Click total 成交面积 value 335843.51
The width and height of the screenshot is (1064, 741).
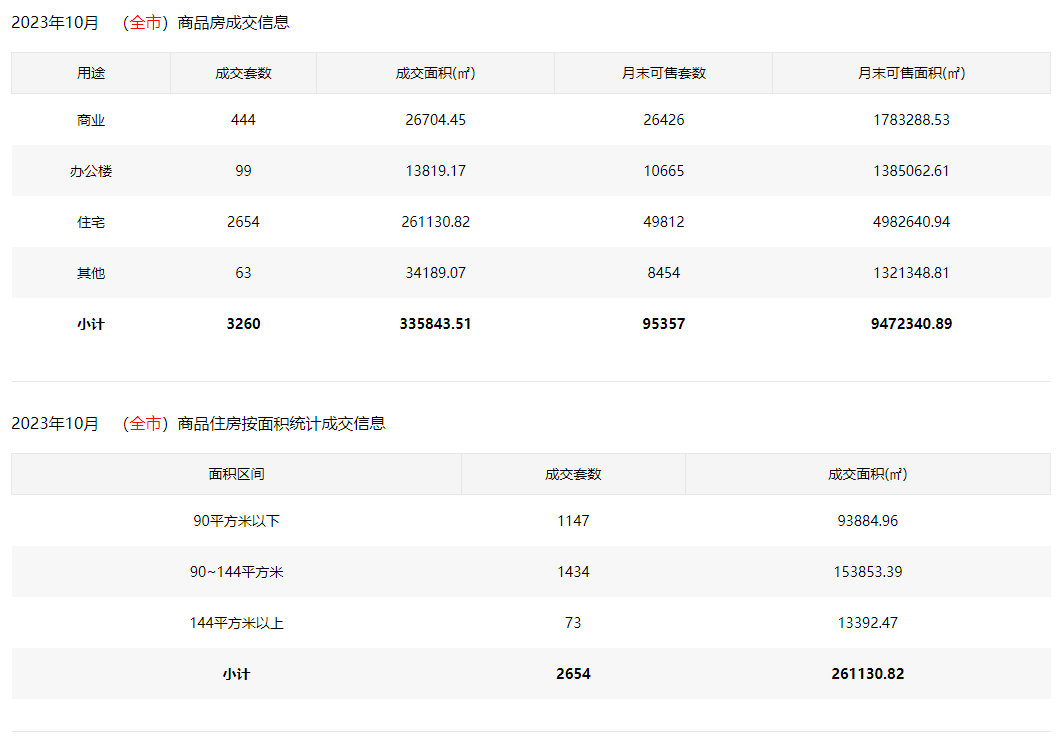(435, 324)
